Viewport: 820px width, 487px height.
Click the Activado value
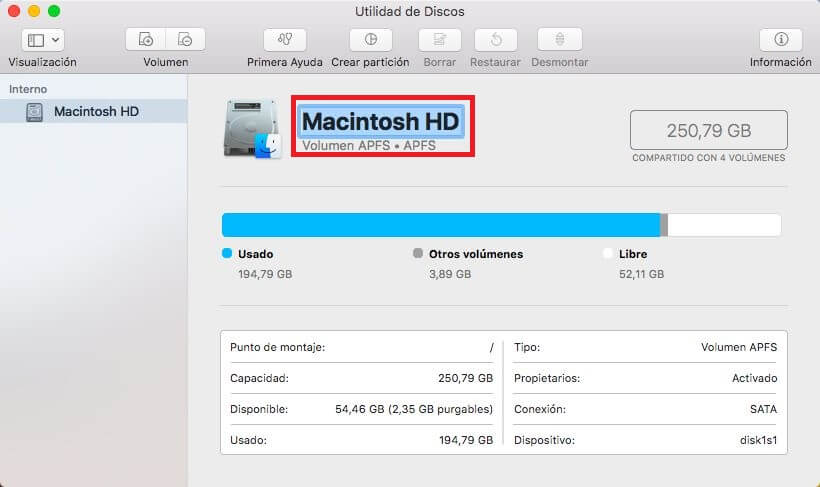coord(755,378)
